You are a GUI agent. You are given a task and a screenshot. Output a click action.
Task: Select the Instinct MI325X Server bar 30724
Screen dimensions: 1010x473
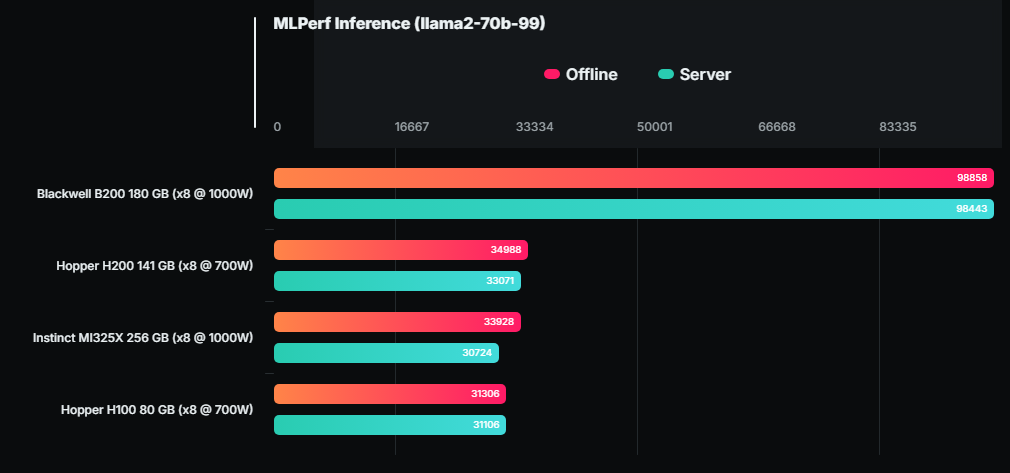click(x=386, y=353)
